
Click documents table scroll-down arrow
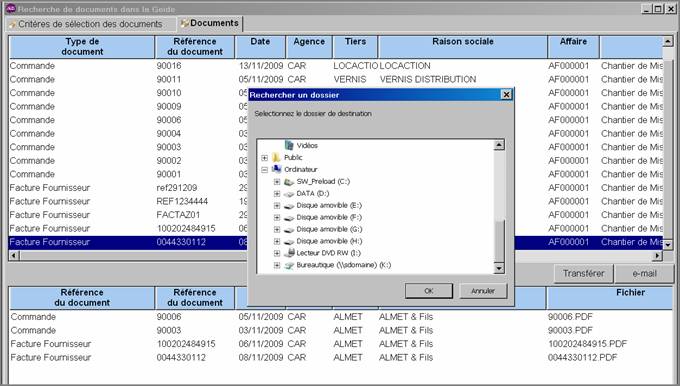(x=668, y=245)
